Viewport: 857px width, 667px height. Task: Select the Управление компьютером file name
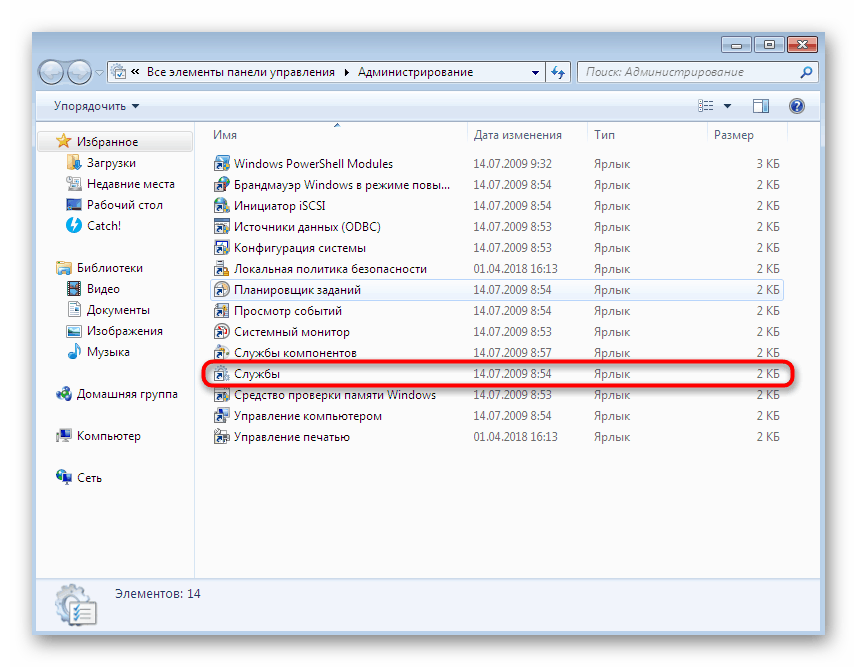pyautogui.click(x=308, y=416)
